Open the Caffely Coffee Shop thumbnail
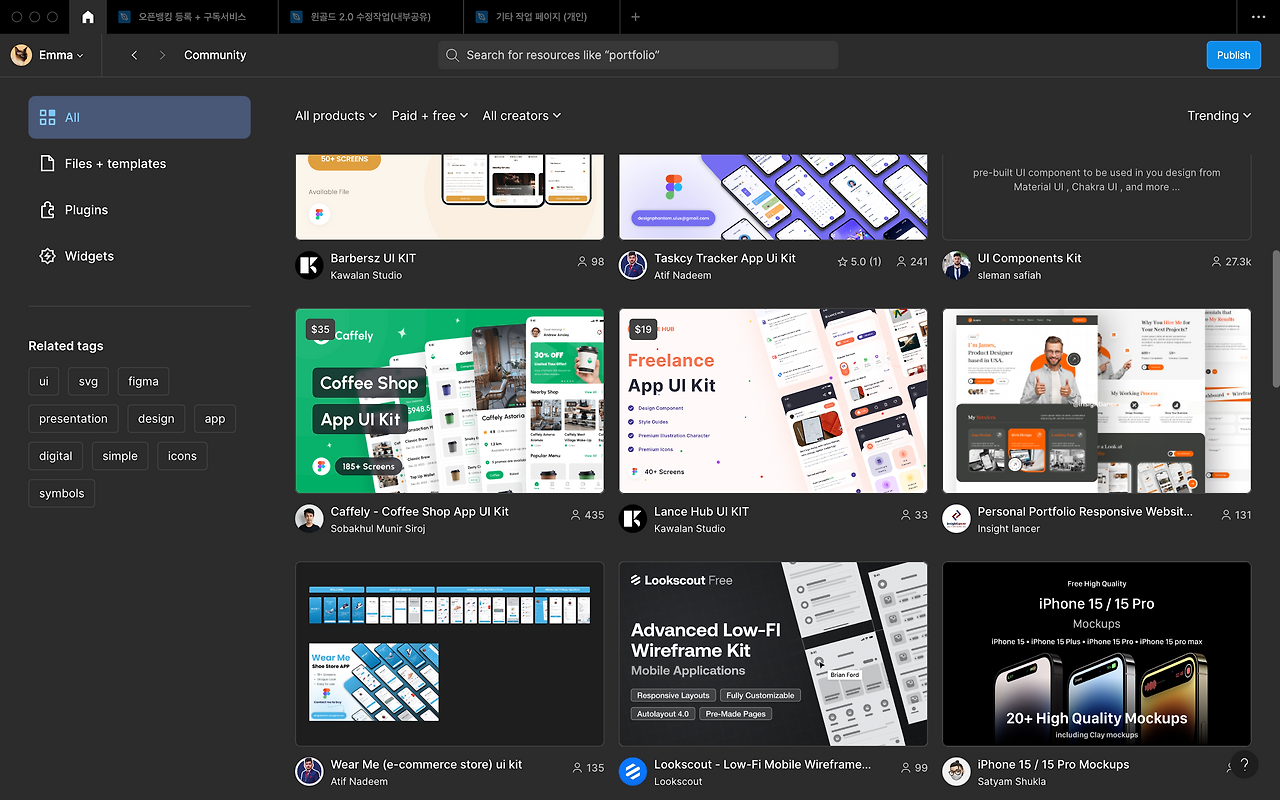 pyautogui.click(x=450, y=401)
